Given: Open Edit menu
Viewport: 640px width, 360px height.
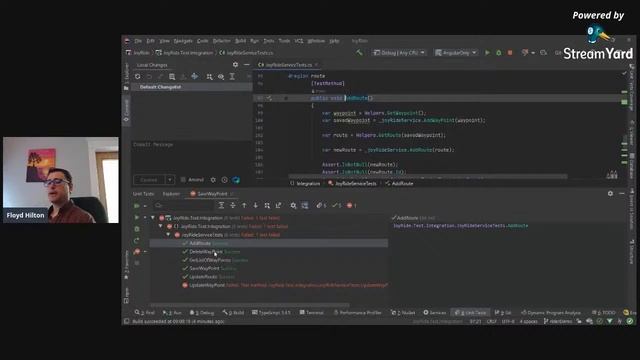Looking at the screenshot, I should point(151,41).
